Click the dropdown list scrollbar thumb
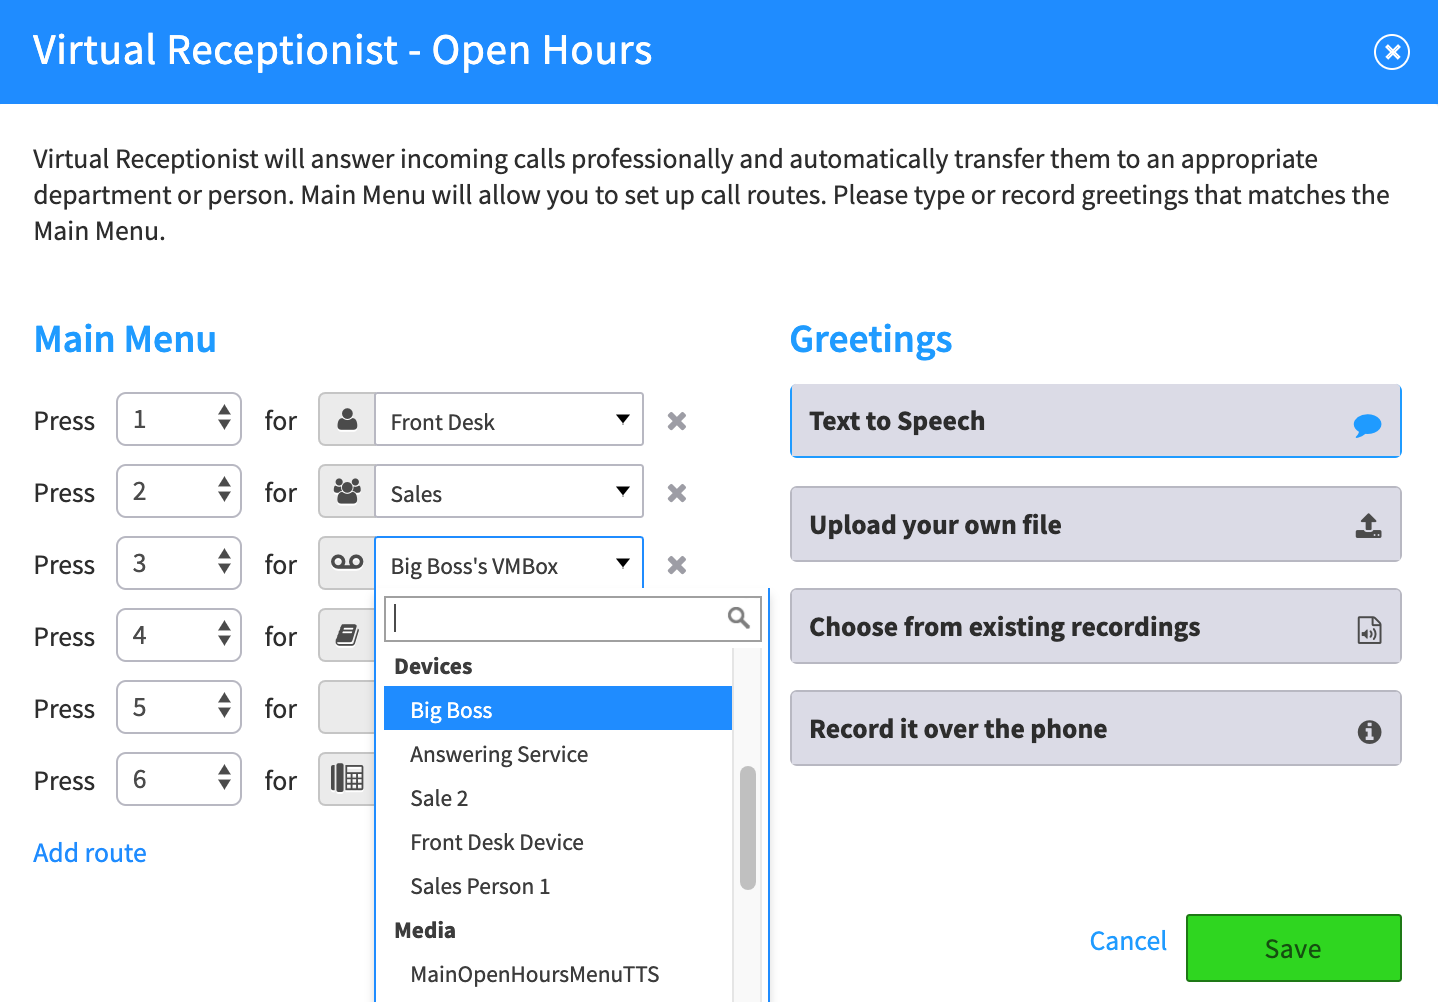 tap(748, 828)
